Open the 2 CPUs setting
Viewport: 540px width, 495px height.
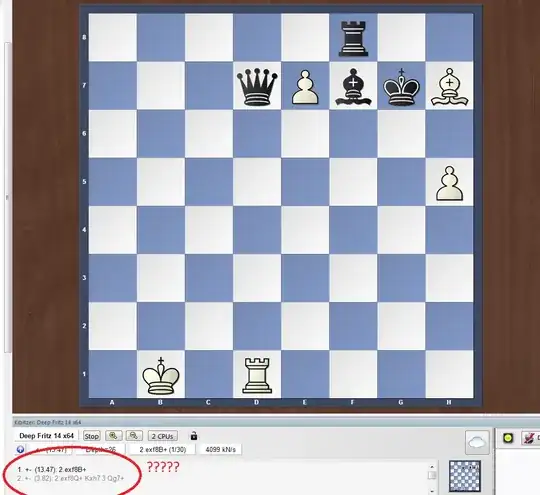(163, 436)
